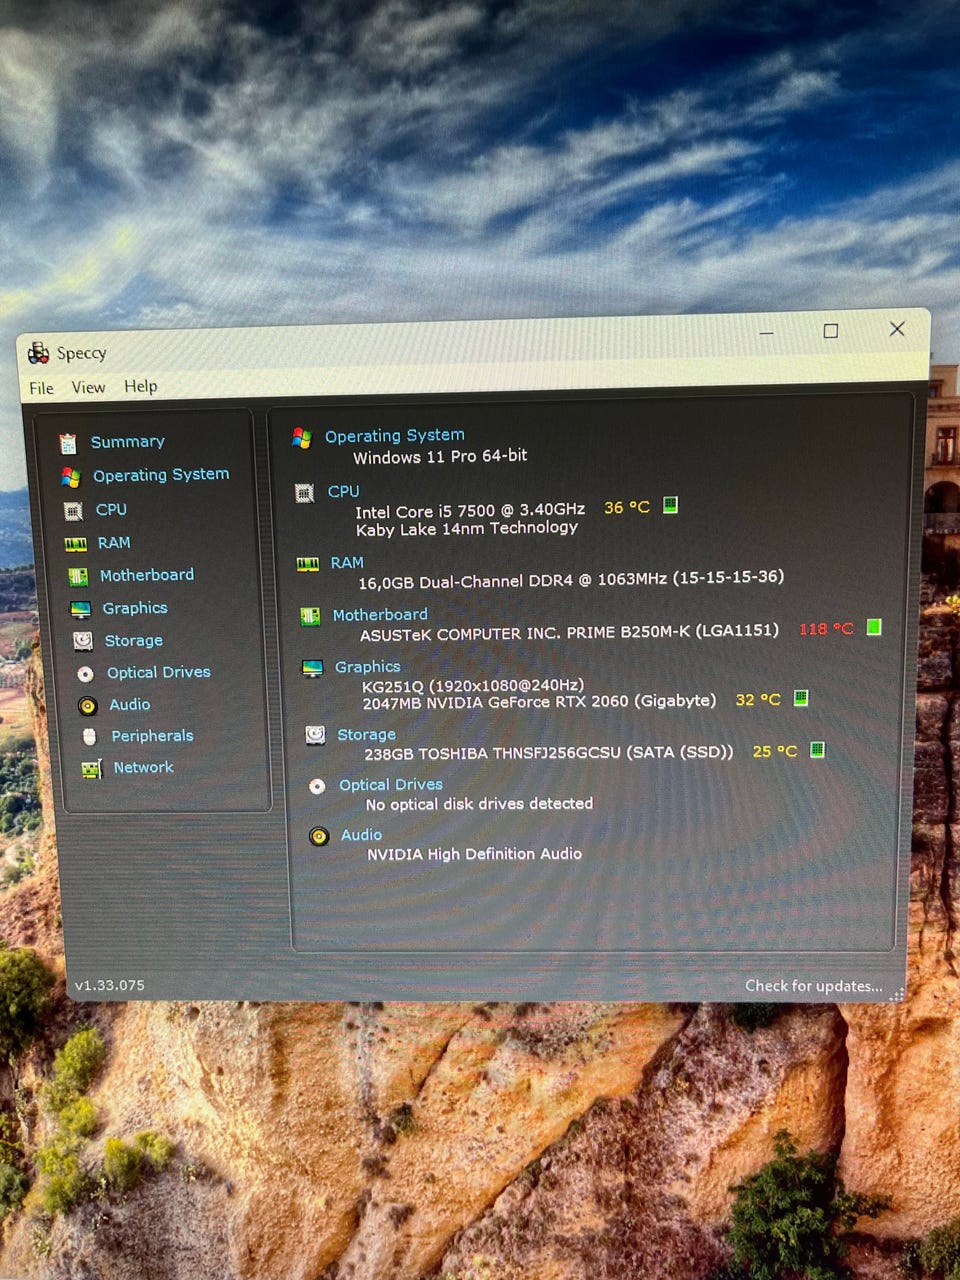Open the CPU section in sidebar
The width and height of the screenshot is (960, 1280).
[111, 510]
